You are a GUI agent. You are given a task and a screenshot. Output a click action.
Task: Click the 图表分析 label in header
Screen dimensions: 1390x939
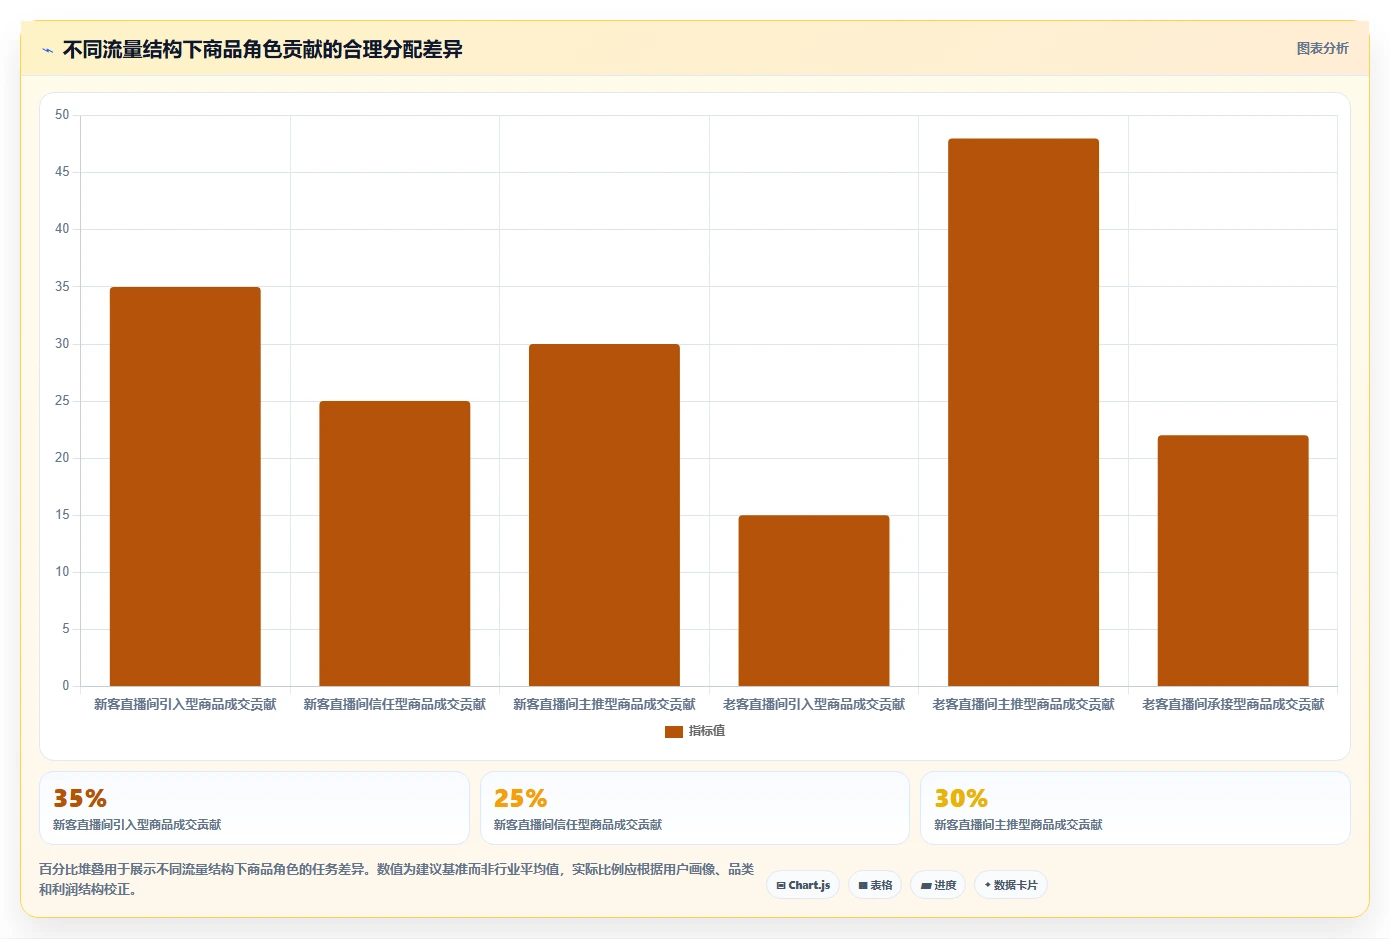tap(1322, 48)
